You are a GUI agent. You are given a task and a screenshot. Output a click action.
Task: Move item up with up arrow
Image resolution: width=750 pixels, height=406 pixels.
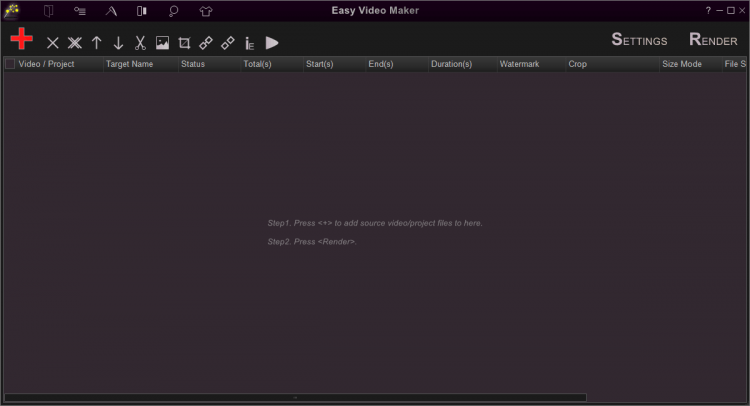(x=97, y=43)
